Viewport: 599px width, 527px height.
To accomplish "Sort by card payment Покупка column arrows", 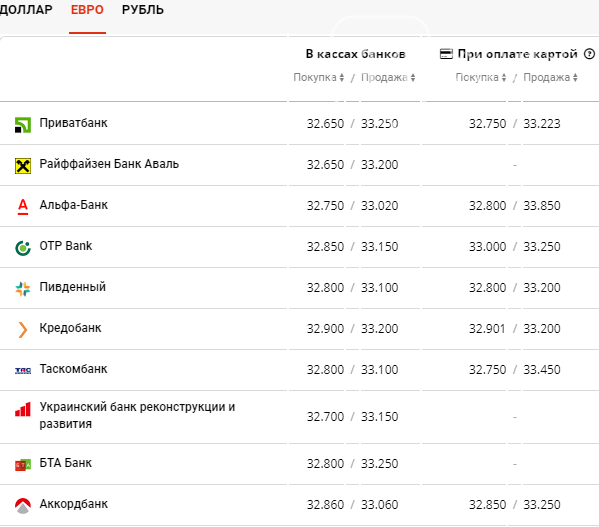I will pos(503,78).
